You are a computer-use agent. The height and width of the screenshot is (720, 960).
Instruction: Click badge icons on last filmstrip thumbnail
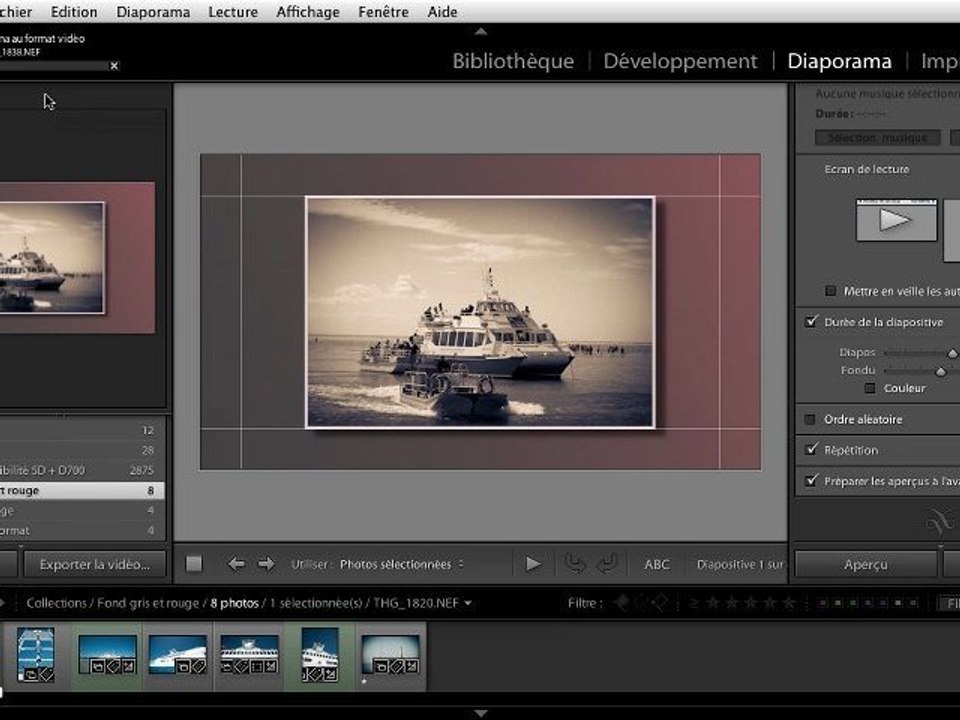pyautogui.click(x=397, y=666)
